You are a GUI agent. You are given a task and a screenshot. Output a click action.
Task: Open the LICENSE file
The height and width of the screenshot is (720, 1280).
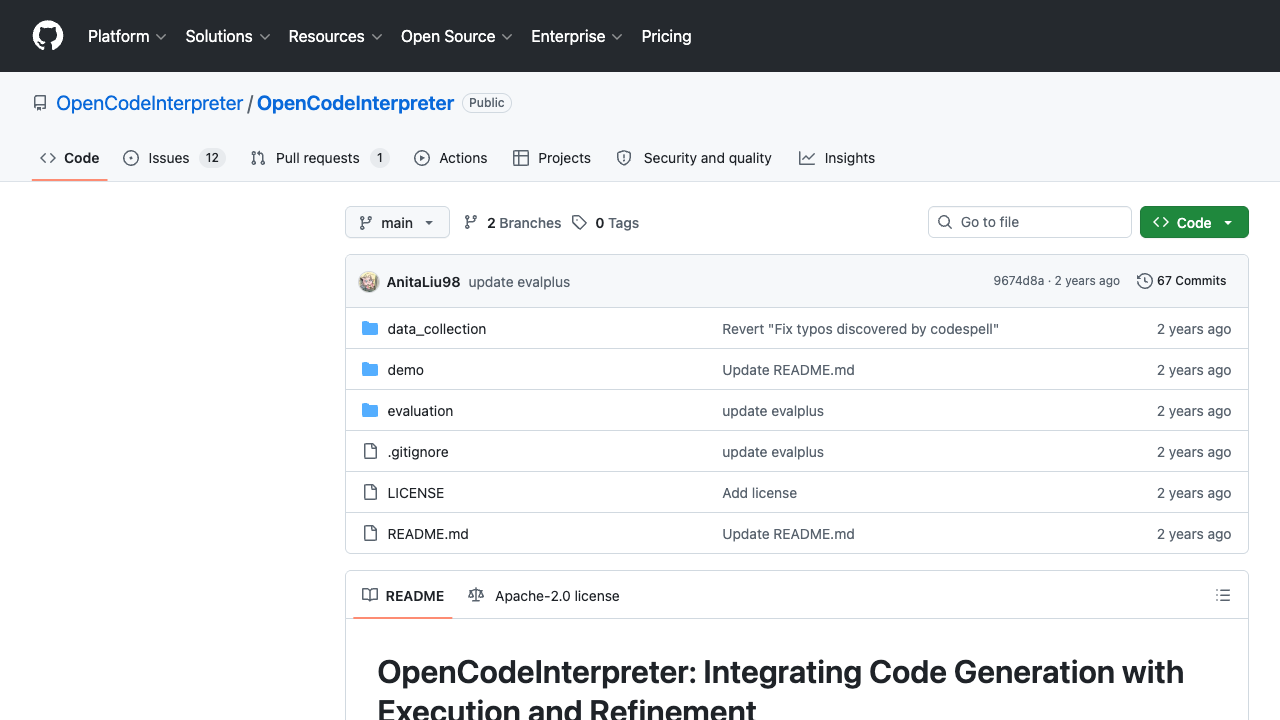(x=416, y=493)
